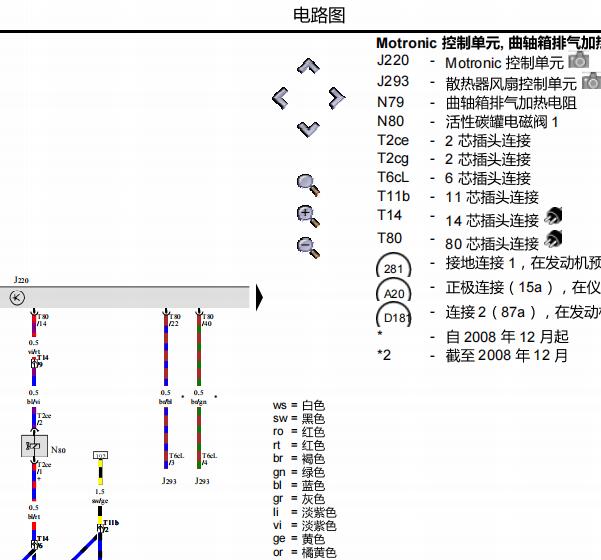Click the D181 connection symbol

tap(394, 315)
